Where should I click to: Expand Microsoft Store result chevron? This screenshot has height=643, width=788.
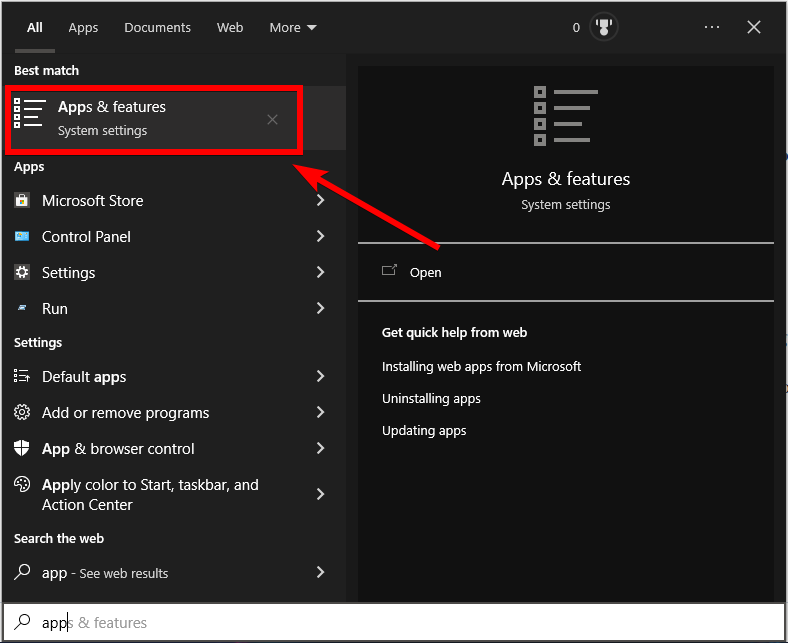[321, 200]
